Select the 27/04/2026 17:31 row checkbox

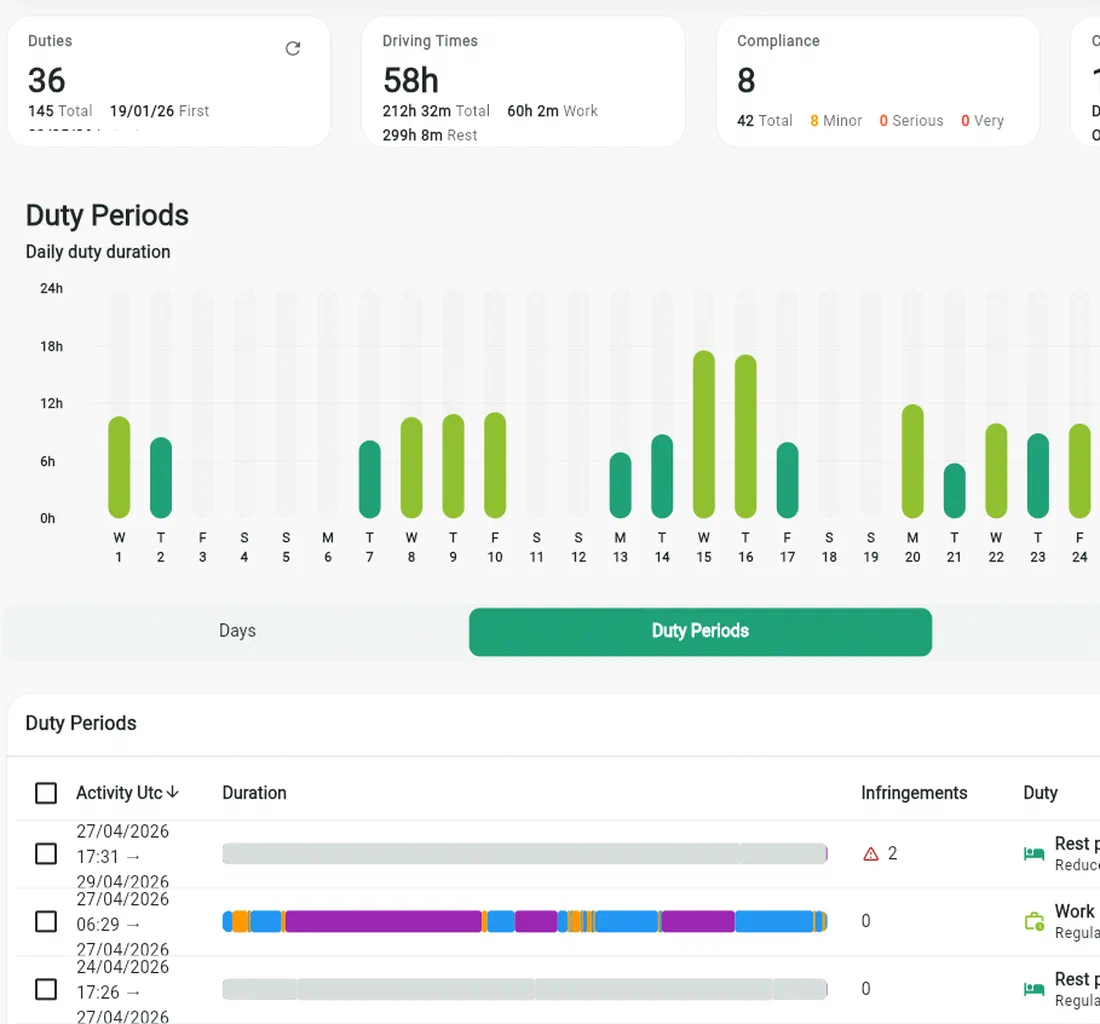tap(46, 854)
